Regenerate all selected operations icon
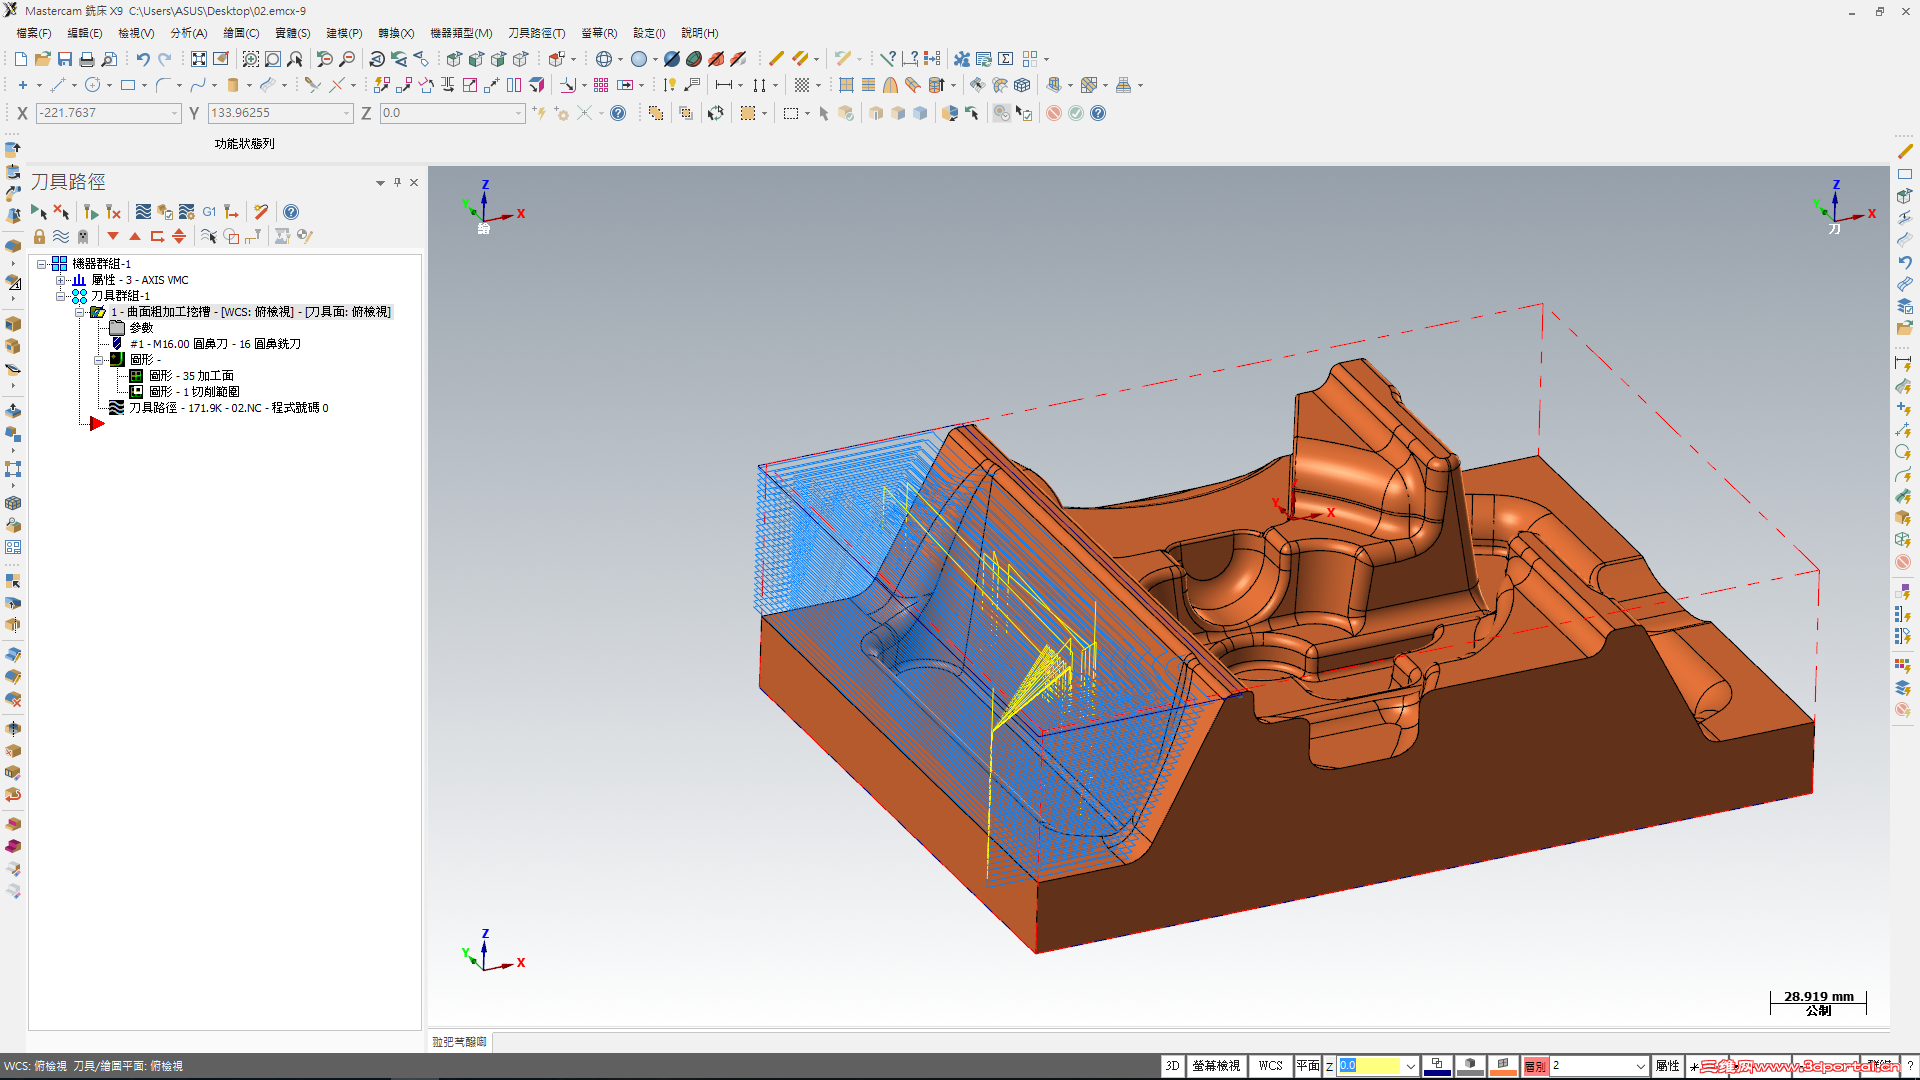Viewport: 1920px width, 1080px height. (x=91, y=212)
